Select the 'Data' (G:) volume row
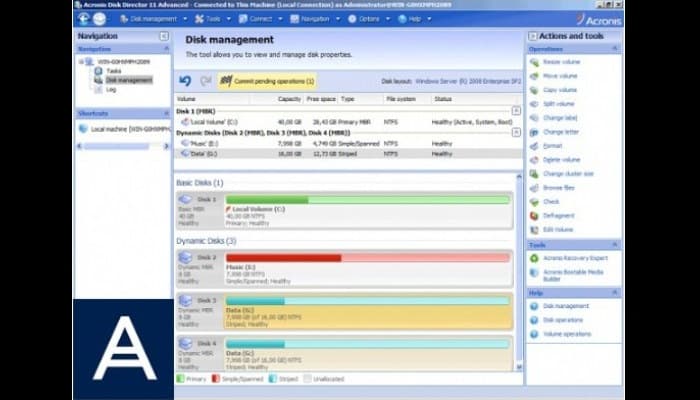Screen dimensions: 700x400 [x=347, y=154]
